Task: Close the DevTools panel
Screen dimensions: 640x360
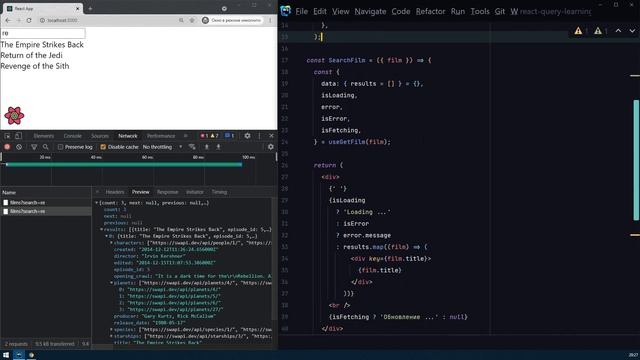Action: [271, 136]
